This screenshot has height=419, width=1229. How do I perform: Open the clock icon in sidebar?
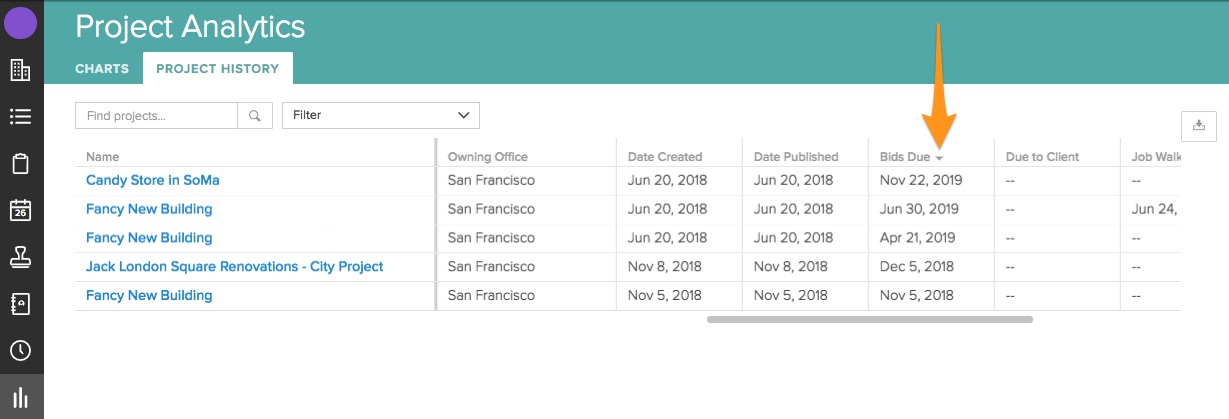(21, 351)
